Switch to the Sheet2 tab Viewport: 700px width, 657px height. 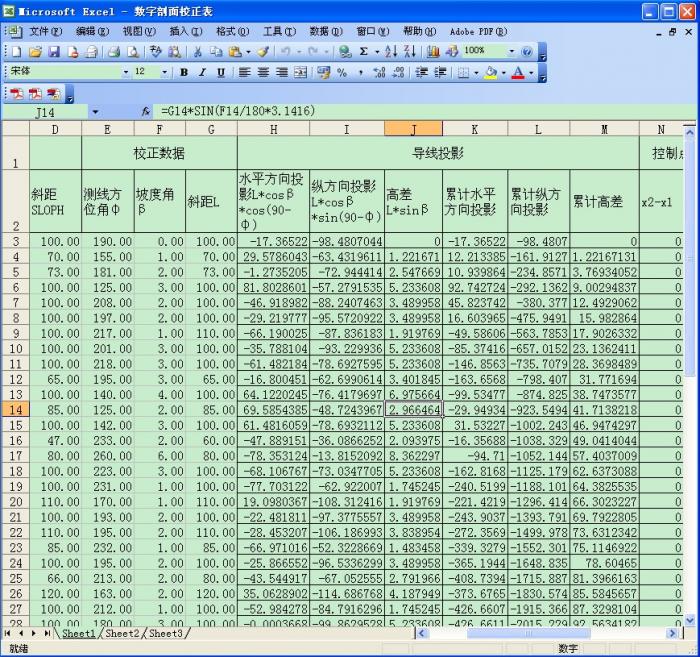(x=123, y=633)
